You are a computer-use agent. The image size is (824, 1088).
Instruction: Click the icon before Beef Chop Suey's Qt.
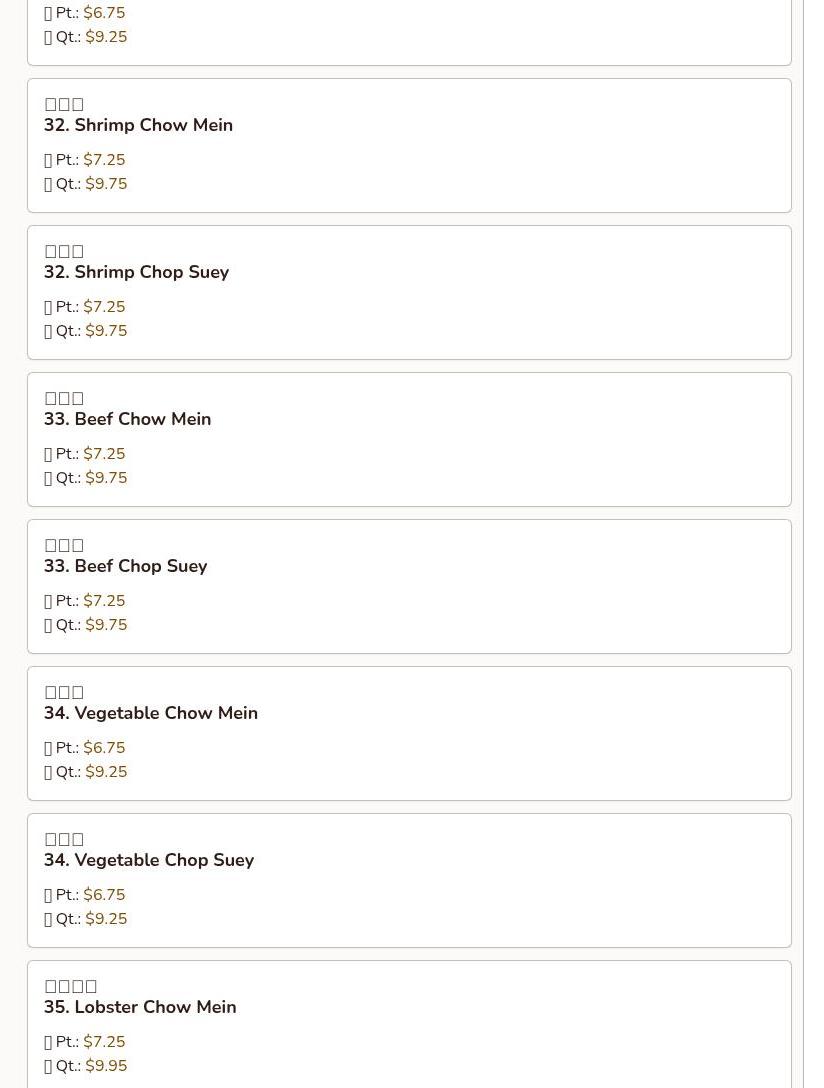(48, 625)
